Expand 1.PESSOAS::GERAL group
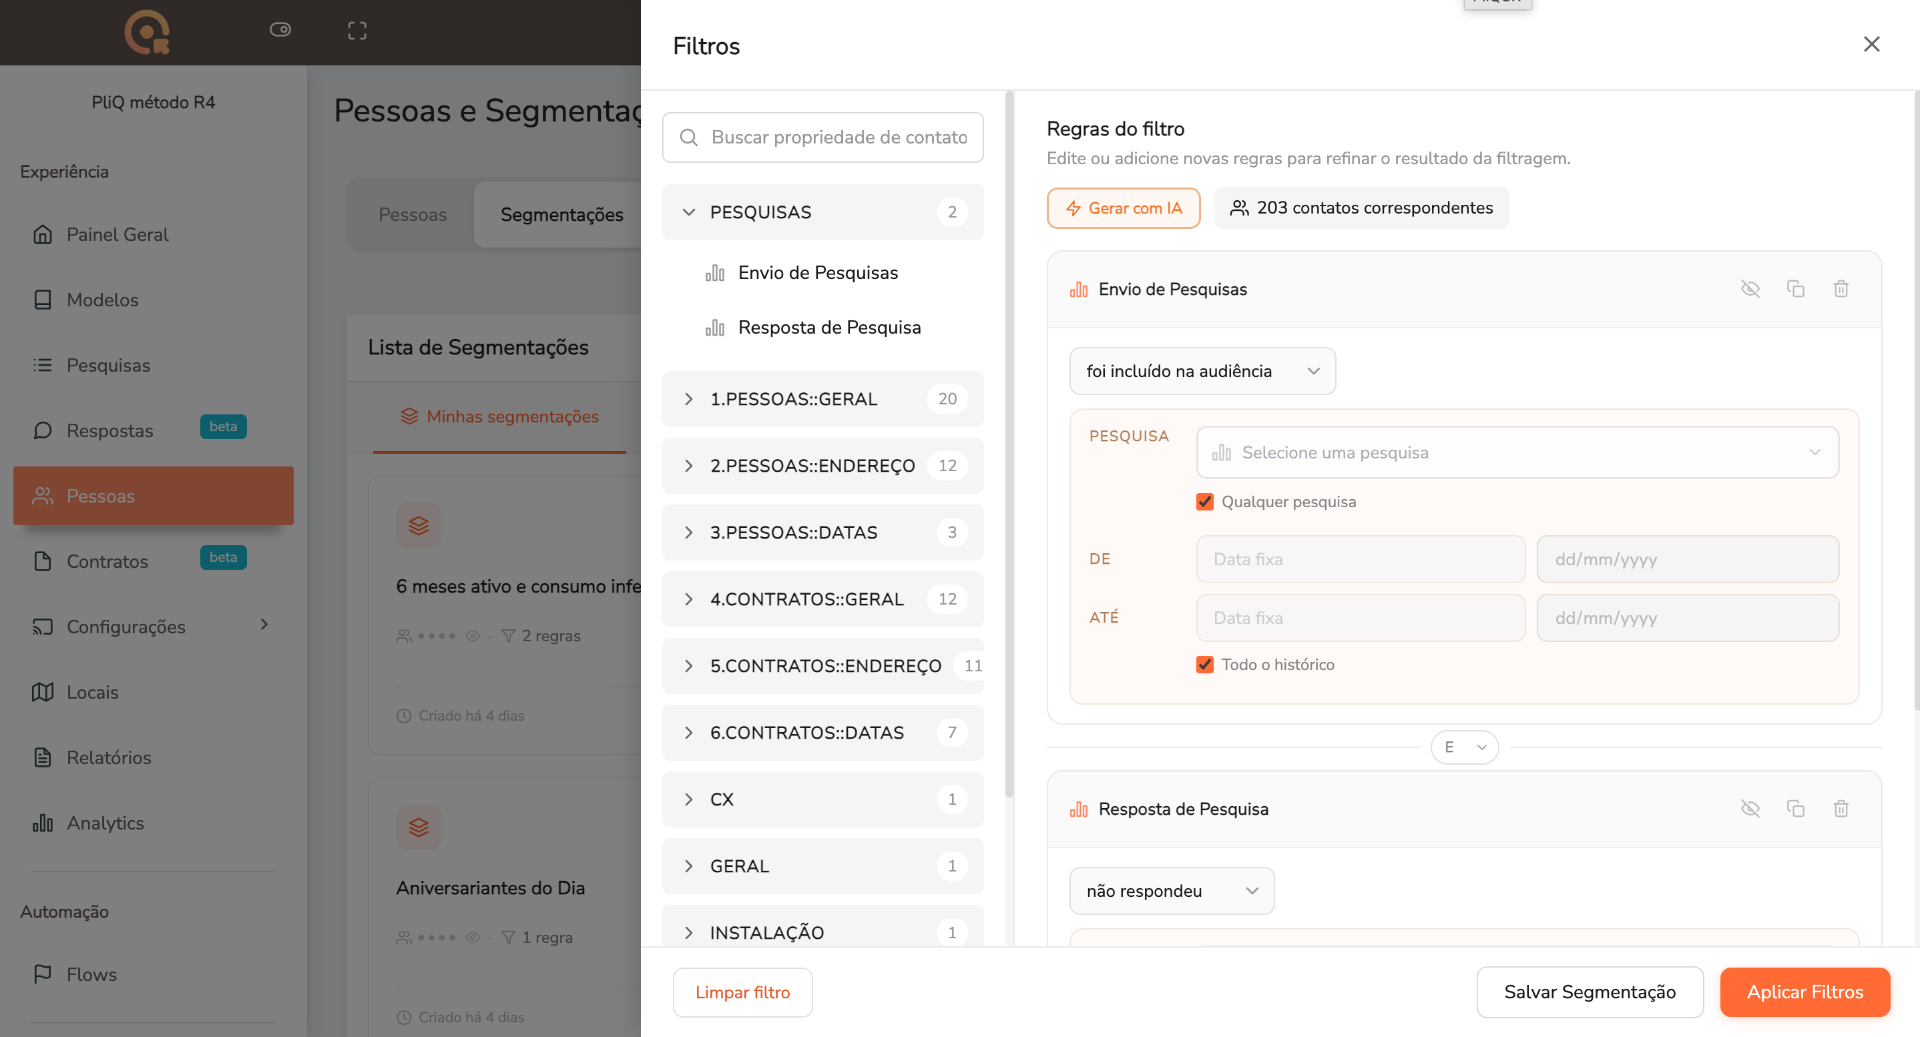The image size is (1920, 1037). [x=822, y=399]
